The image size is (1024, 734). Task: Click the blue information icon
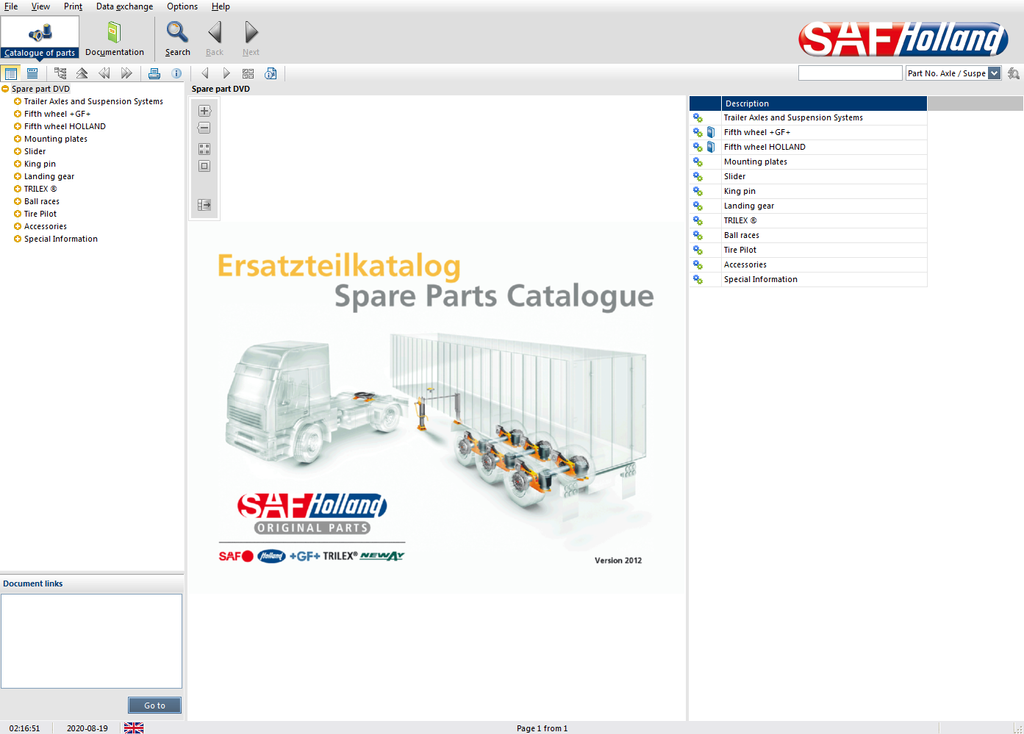pyautogui.click(x=177, y=73)
